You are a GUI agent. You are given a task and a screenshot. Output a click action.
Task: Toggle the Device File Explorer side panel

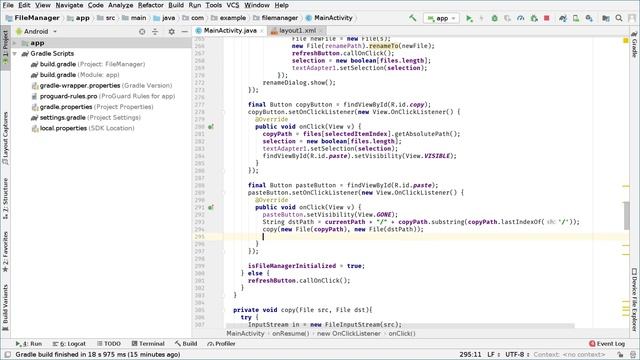click(x=634, y=299)
